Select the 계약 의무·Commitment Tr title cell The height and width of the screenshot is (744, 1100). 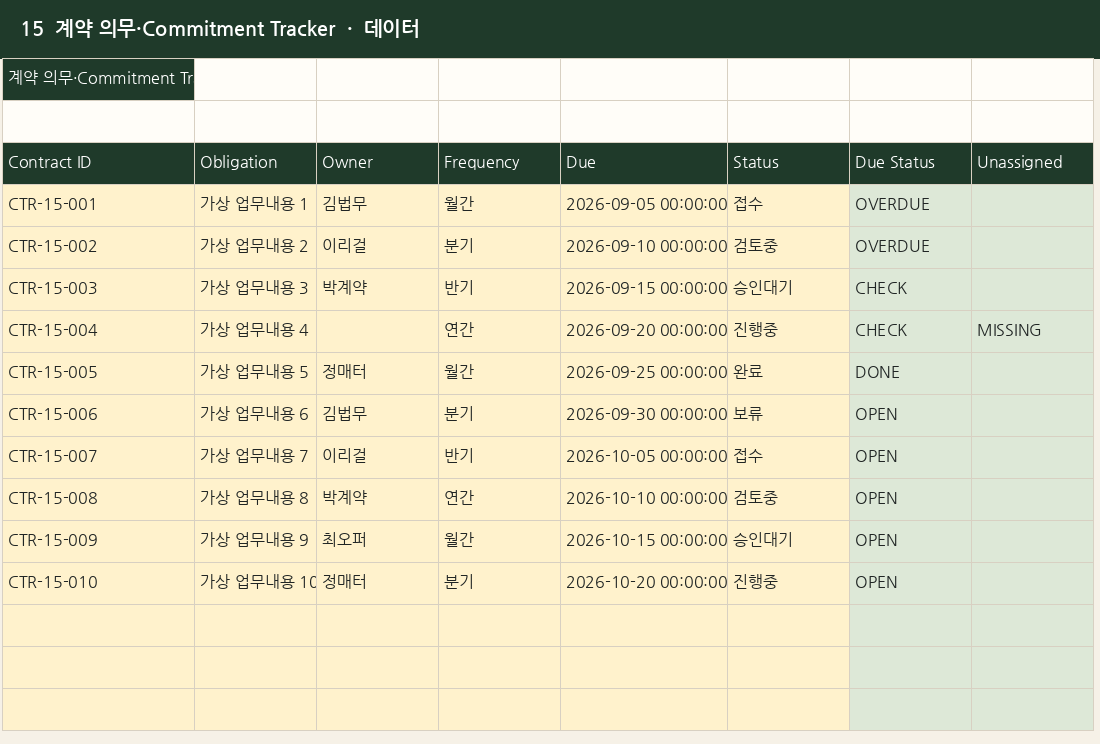click(x=98, y=79)
